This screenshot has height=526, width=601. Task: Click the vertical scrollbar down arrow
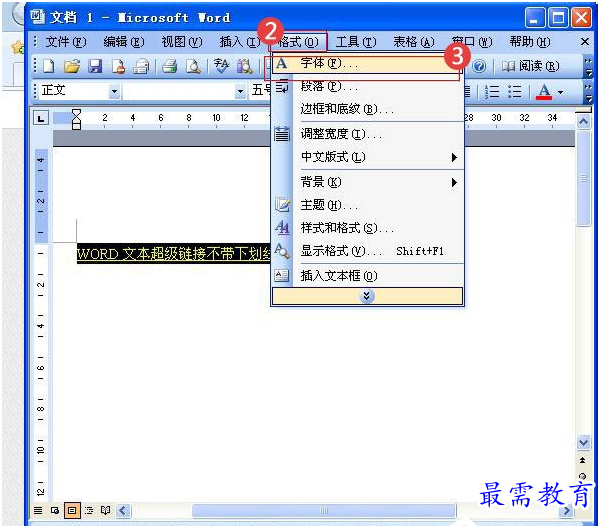tap(583, 443)
